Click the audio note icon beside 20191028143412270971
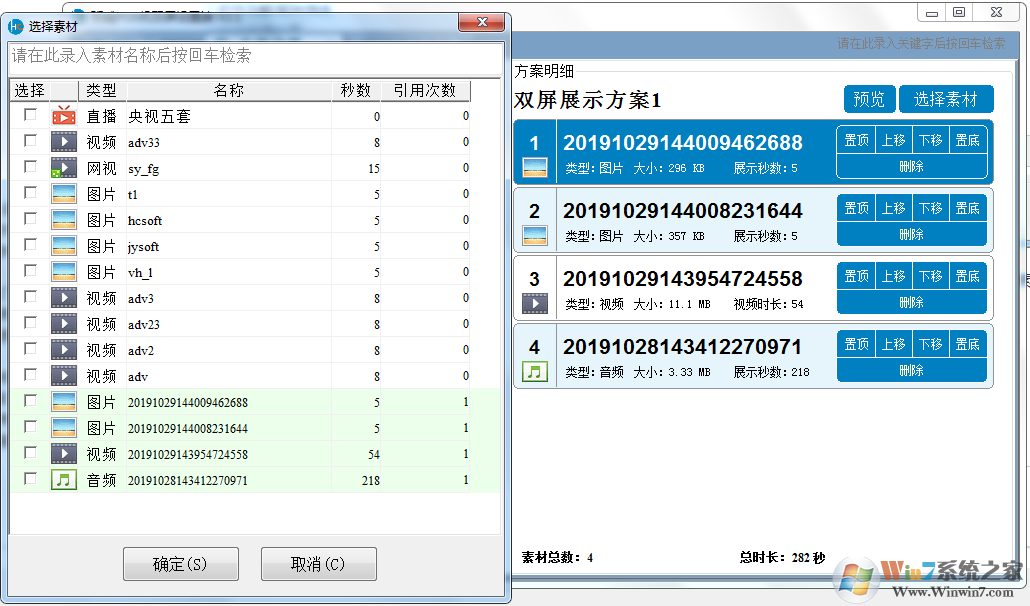 point(64,479)
